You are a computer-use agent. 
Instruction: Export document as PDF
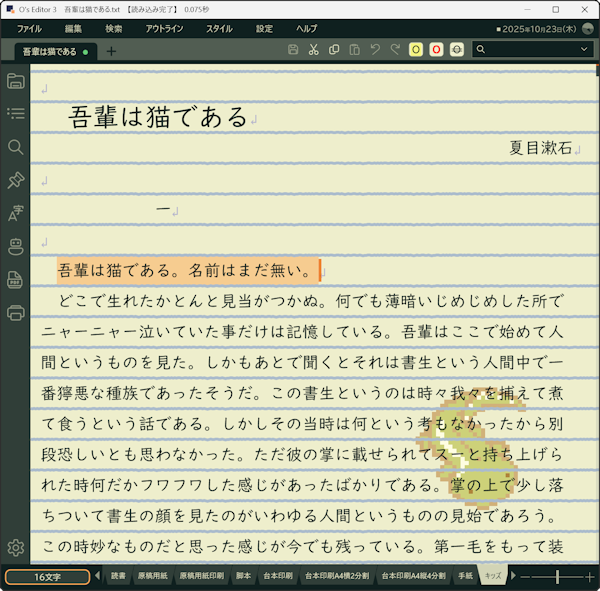[x=15, y=279]
